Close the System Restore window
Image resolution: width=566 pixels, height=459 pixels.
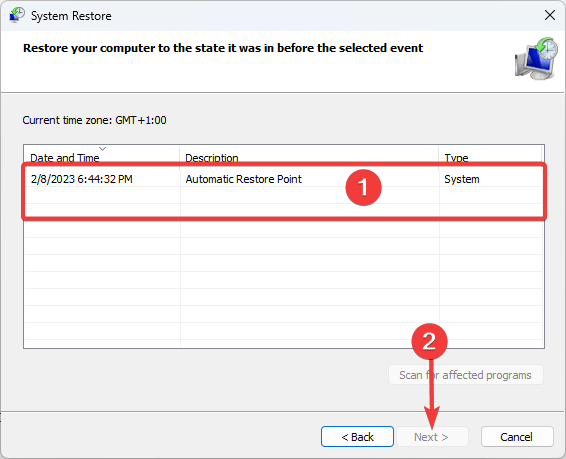(550, 15)
